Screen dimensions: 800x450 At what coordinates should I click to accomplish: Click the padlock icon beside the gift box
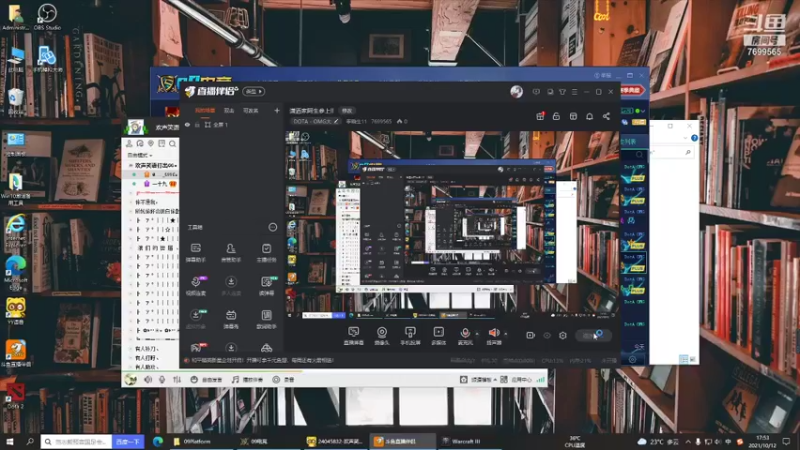click(556, 116)
